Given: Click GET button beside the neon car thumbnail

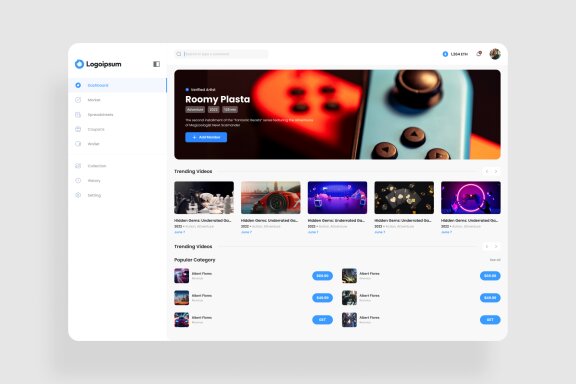Looking at the screenshot, I should pos(323,320).
